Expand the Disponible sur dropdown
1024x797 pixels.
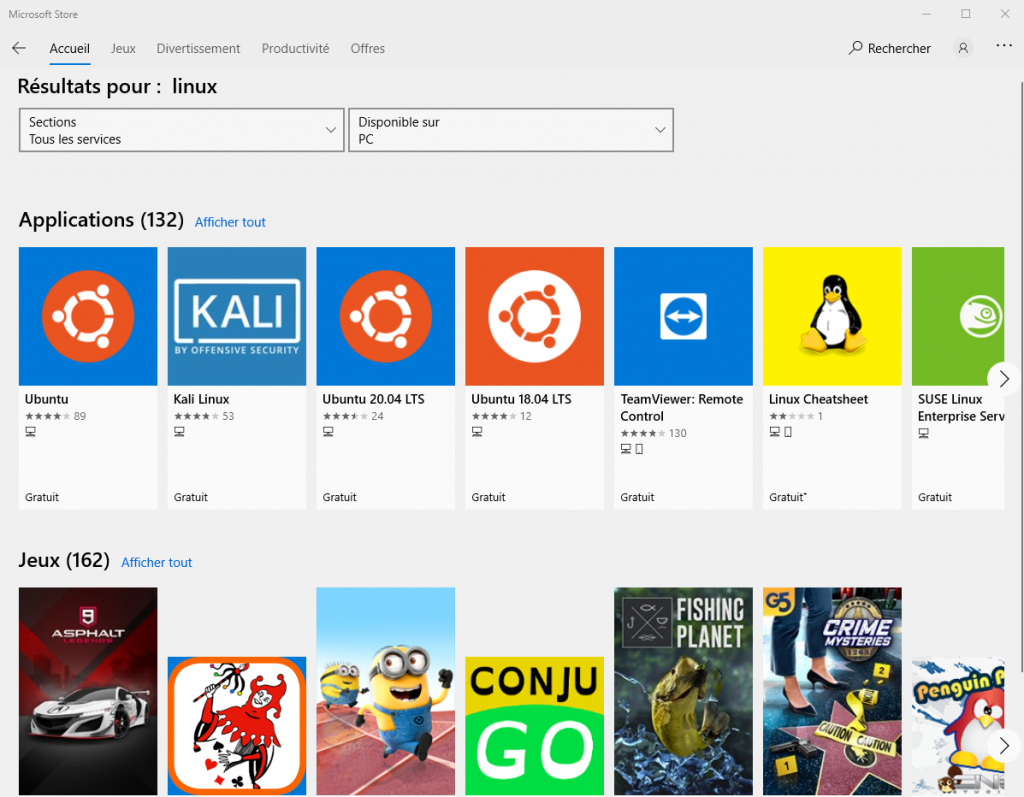coord(511,130)
